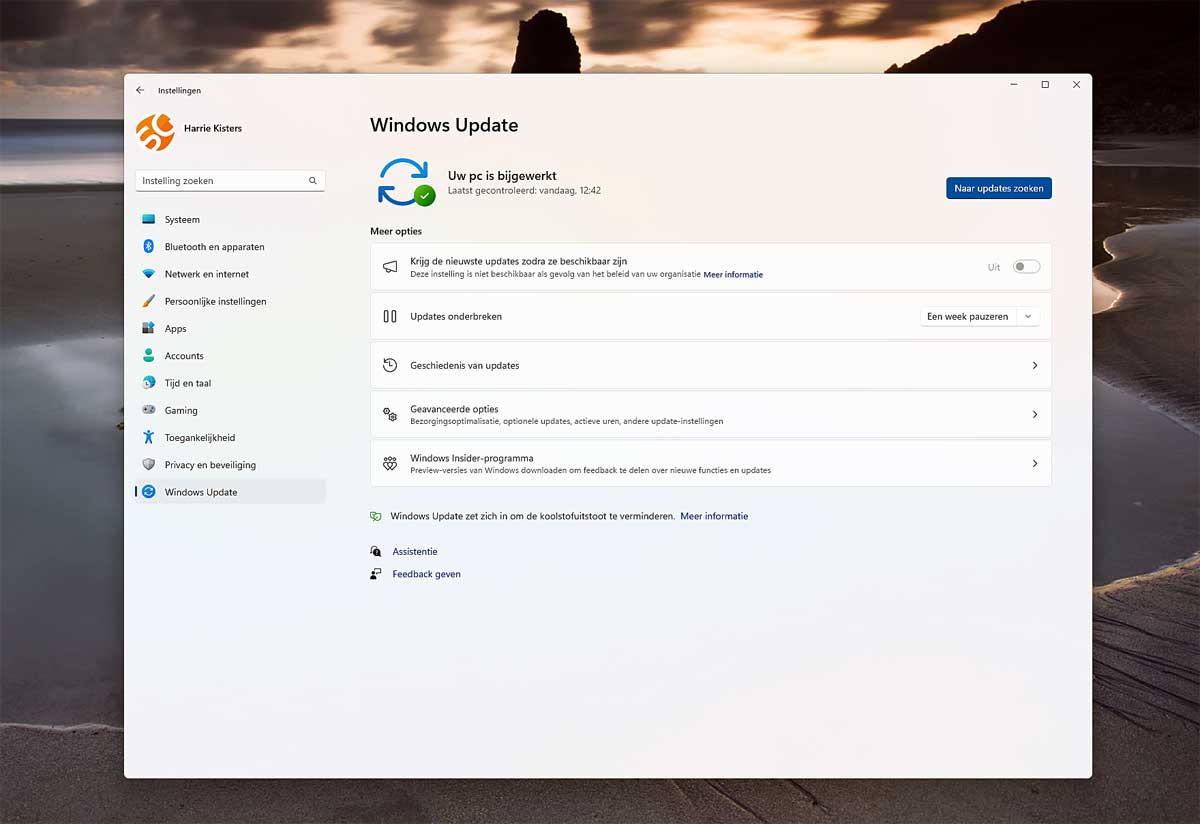
Task: Open the Een week pauzeren dropdown arrow
Action: pos(1028,316)
